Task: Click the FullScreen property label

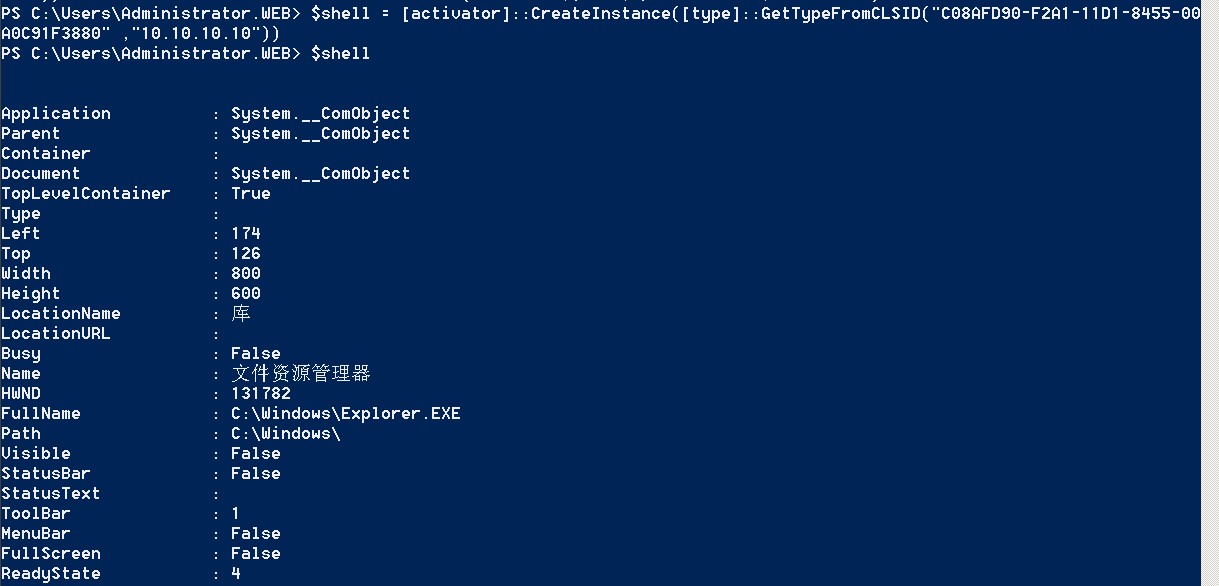Action: pos(51,553)
